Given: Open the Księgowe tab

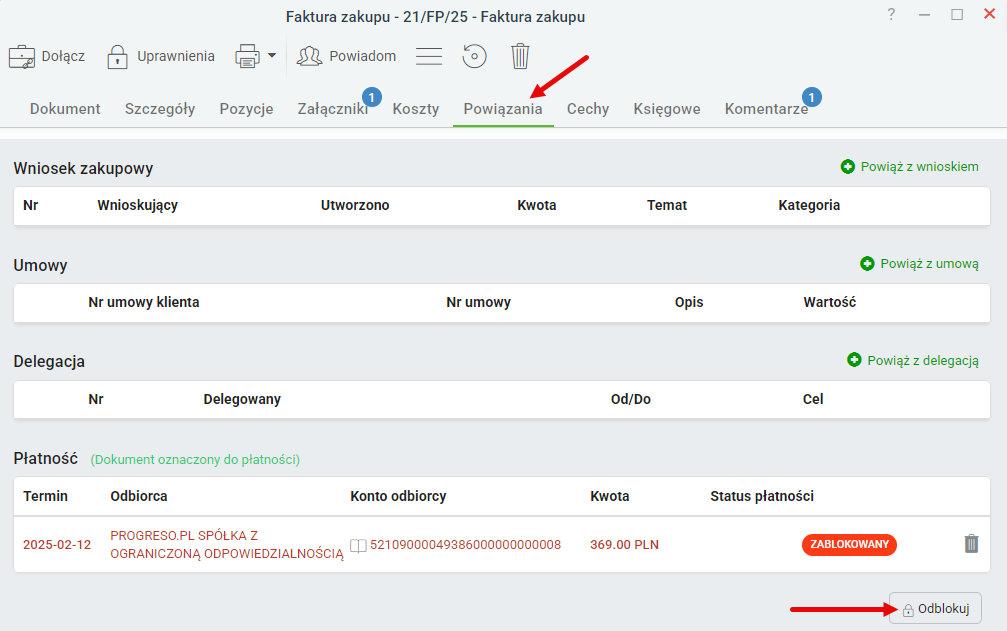Looking at the screenshot, I should (x=667, y=109).
